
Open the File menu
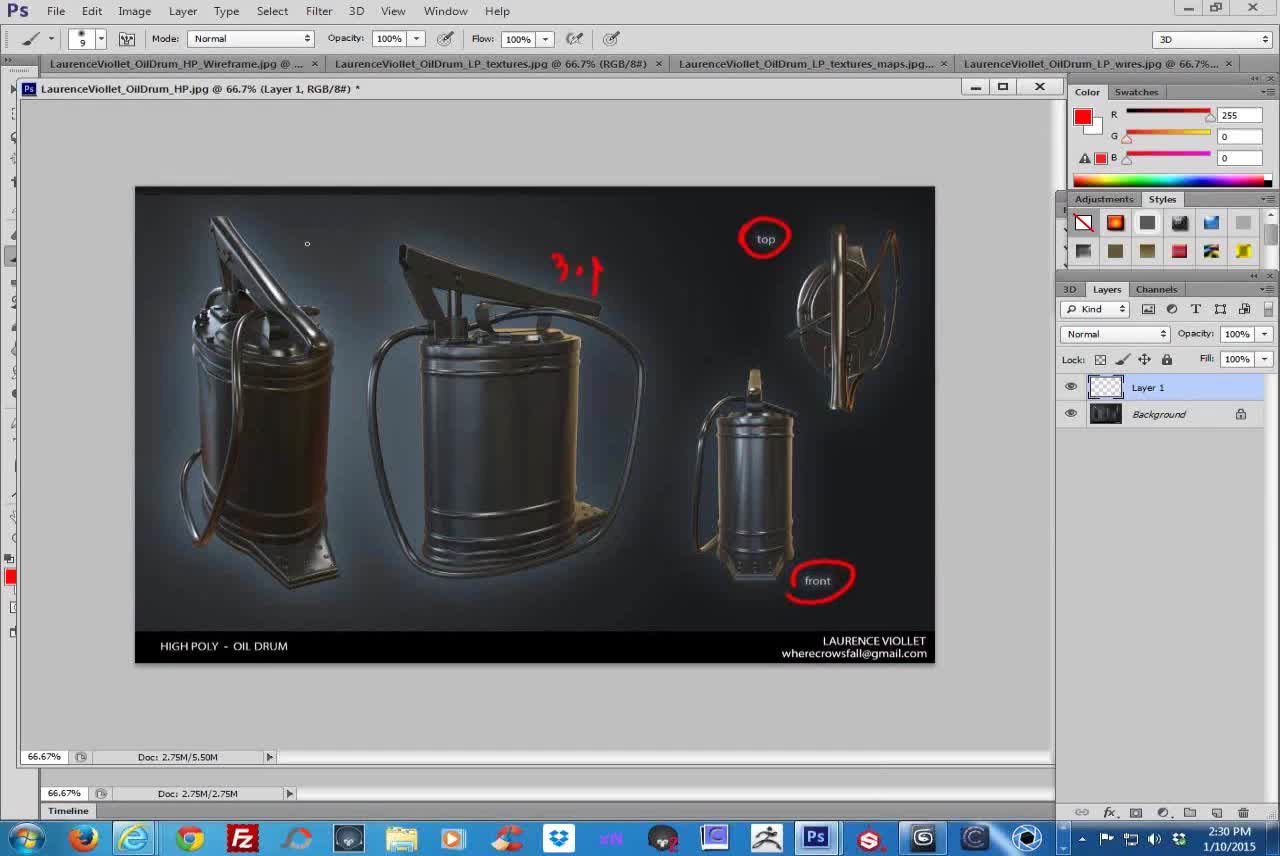click(56, 11)
